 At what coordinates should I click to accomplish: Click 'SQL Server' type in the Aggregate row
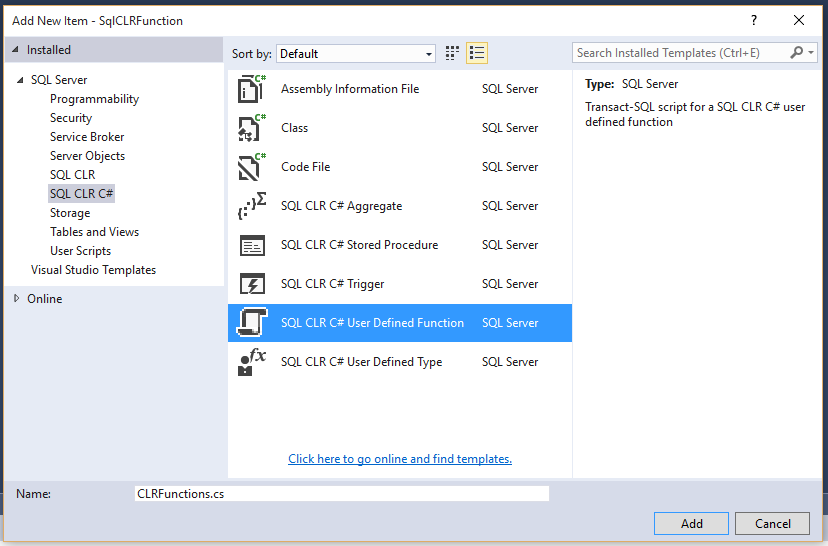[510, 206]
